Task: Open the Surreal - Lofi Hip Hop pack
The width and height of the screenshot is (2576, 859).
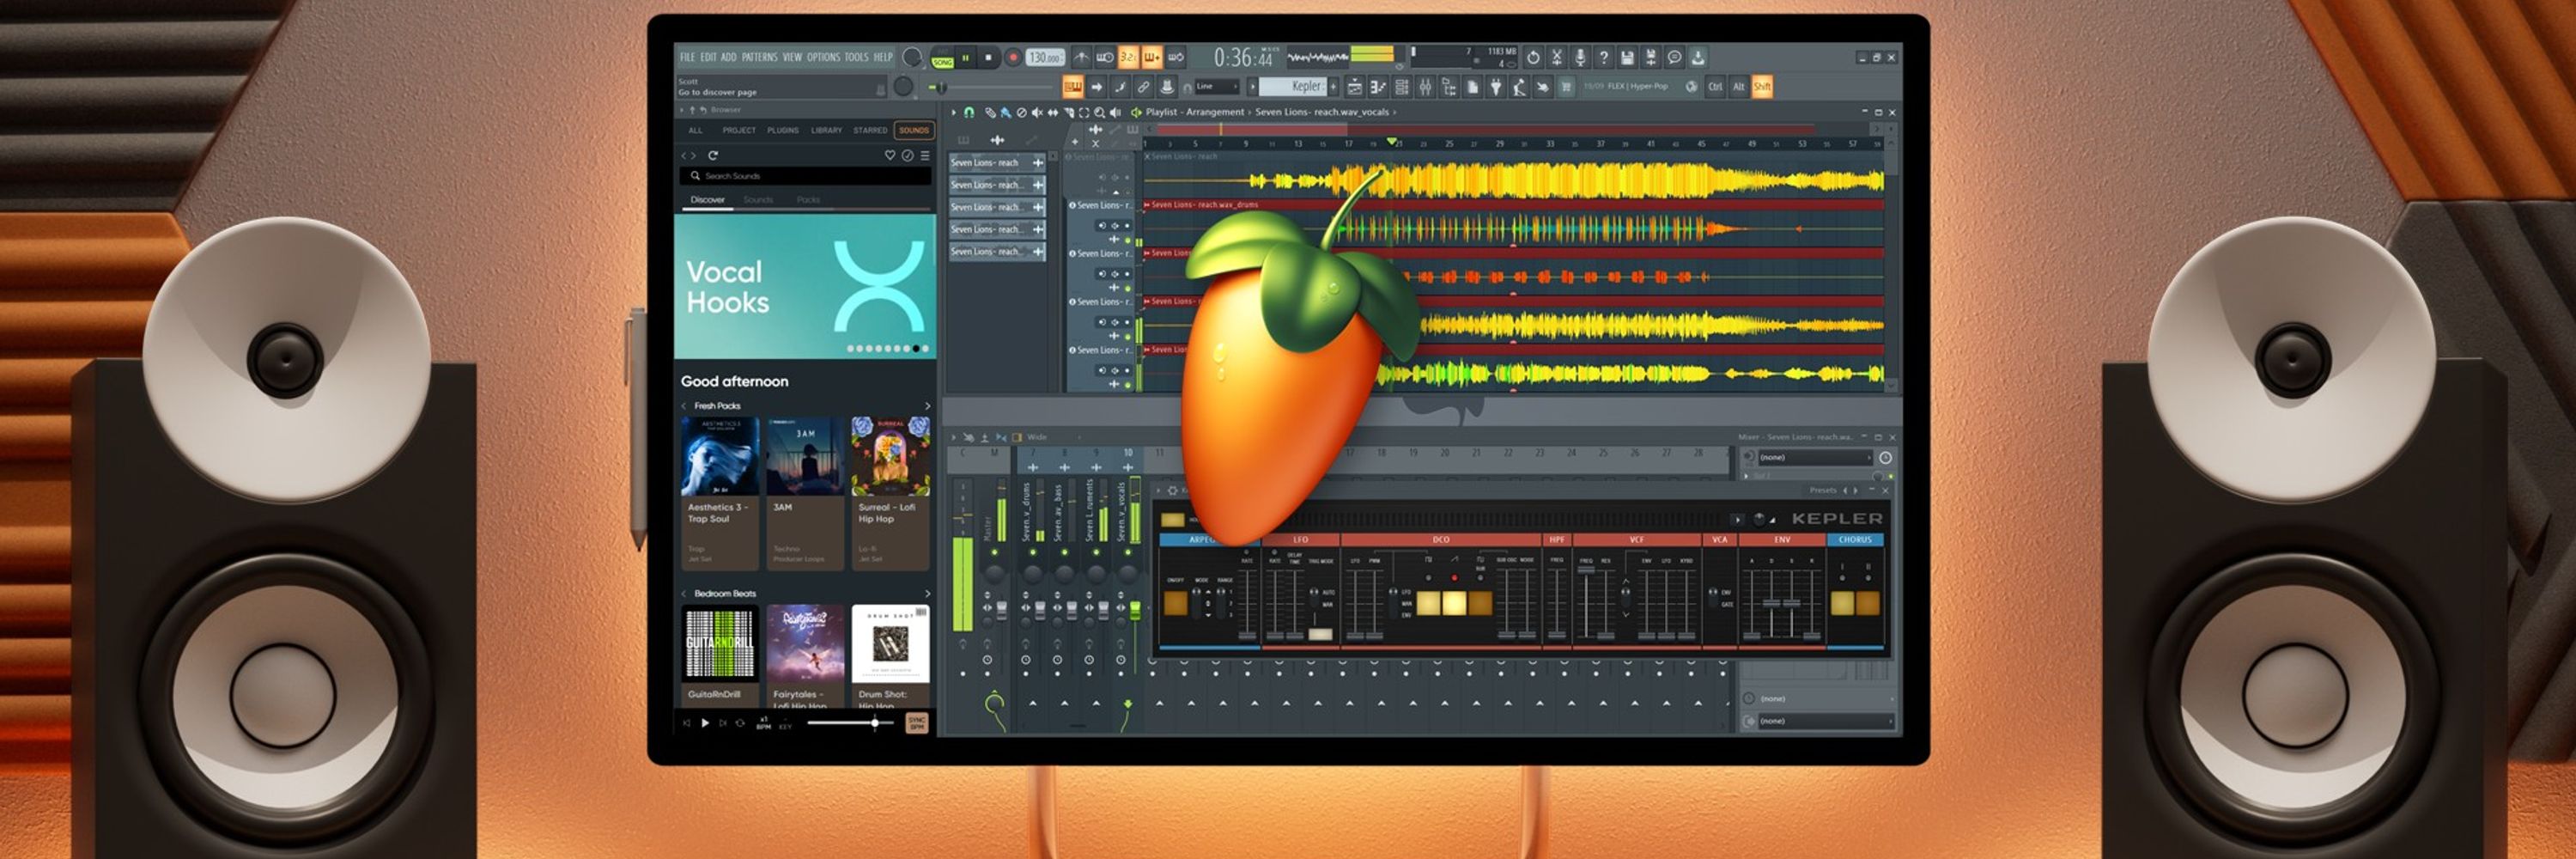Action: point(890,493)
